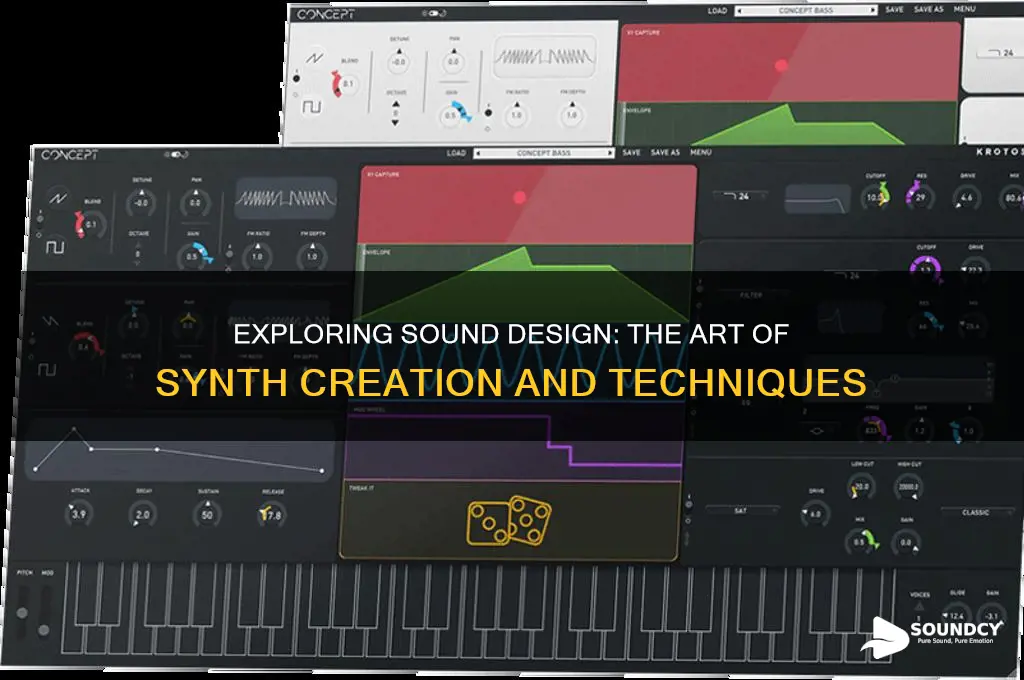Select square waveform in light Concept window

311,106
